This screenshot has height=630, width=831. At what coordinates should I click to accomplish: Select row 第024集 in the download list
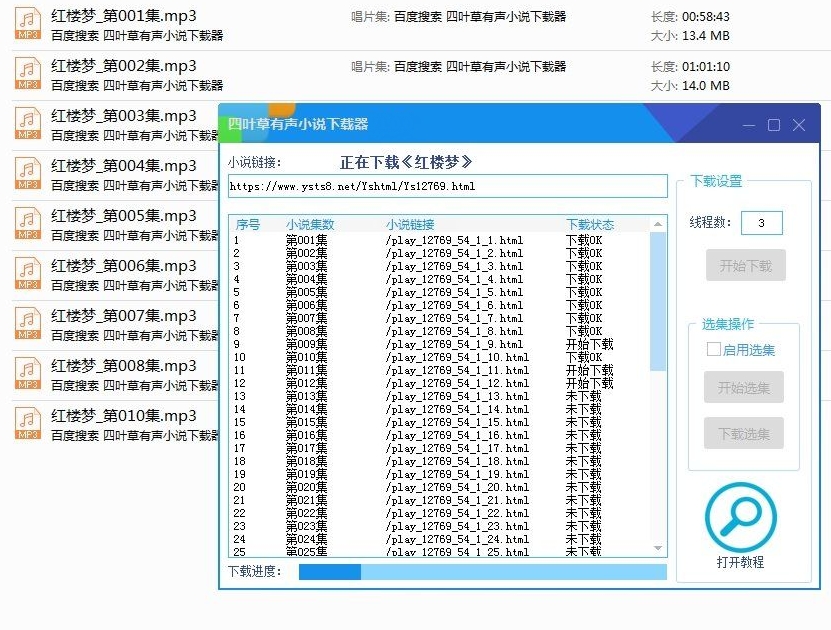coord(439,539)
